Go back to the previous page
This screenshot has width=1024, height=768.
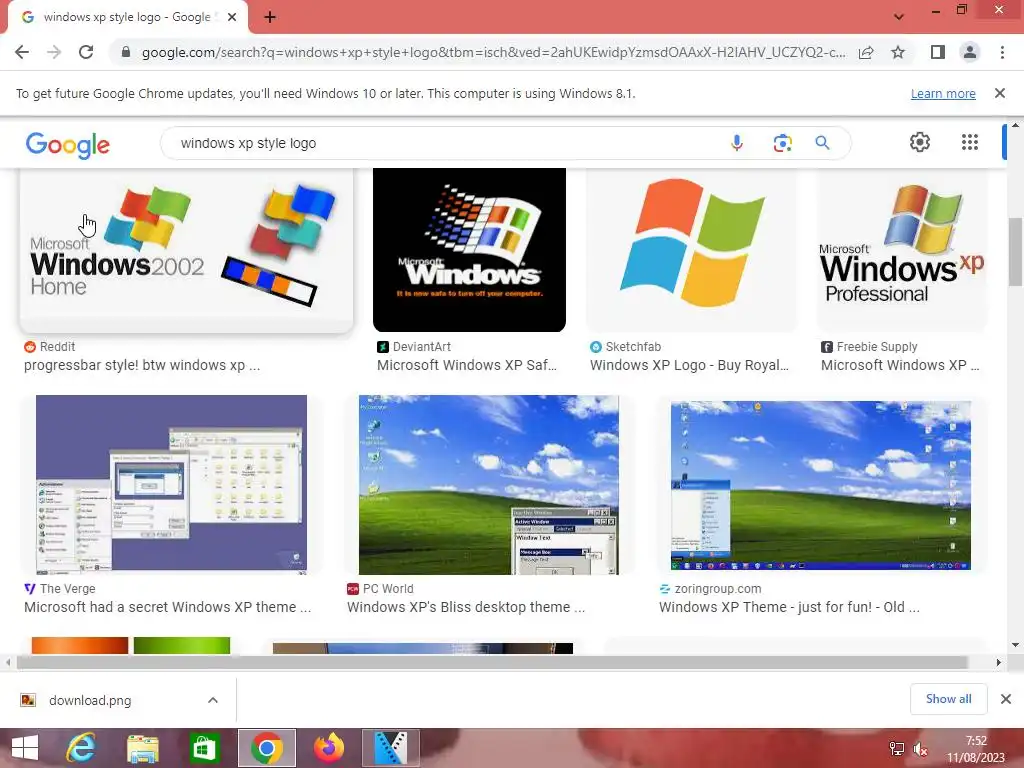tap(22, 52)
